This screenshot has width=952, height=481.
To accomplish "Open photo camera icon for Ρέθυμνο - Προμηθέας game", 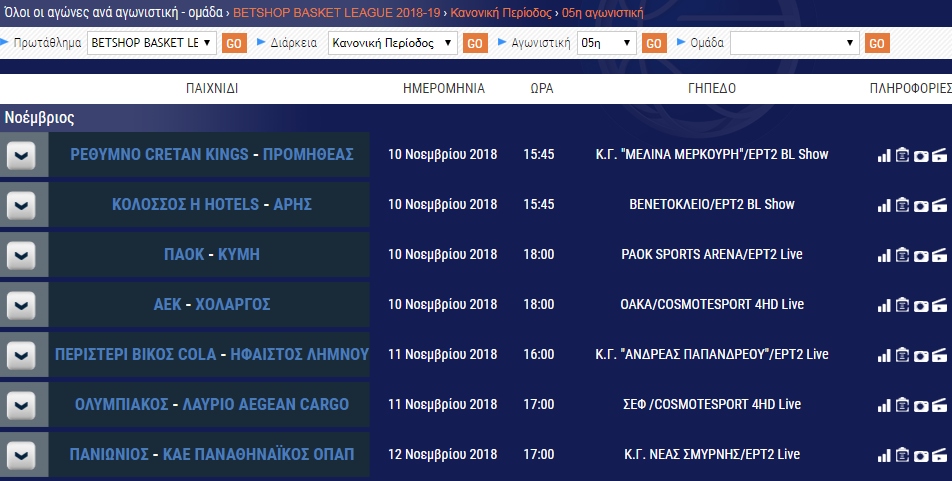I will pos(921,156).
